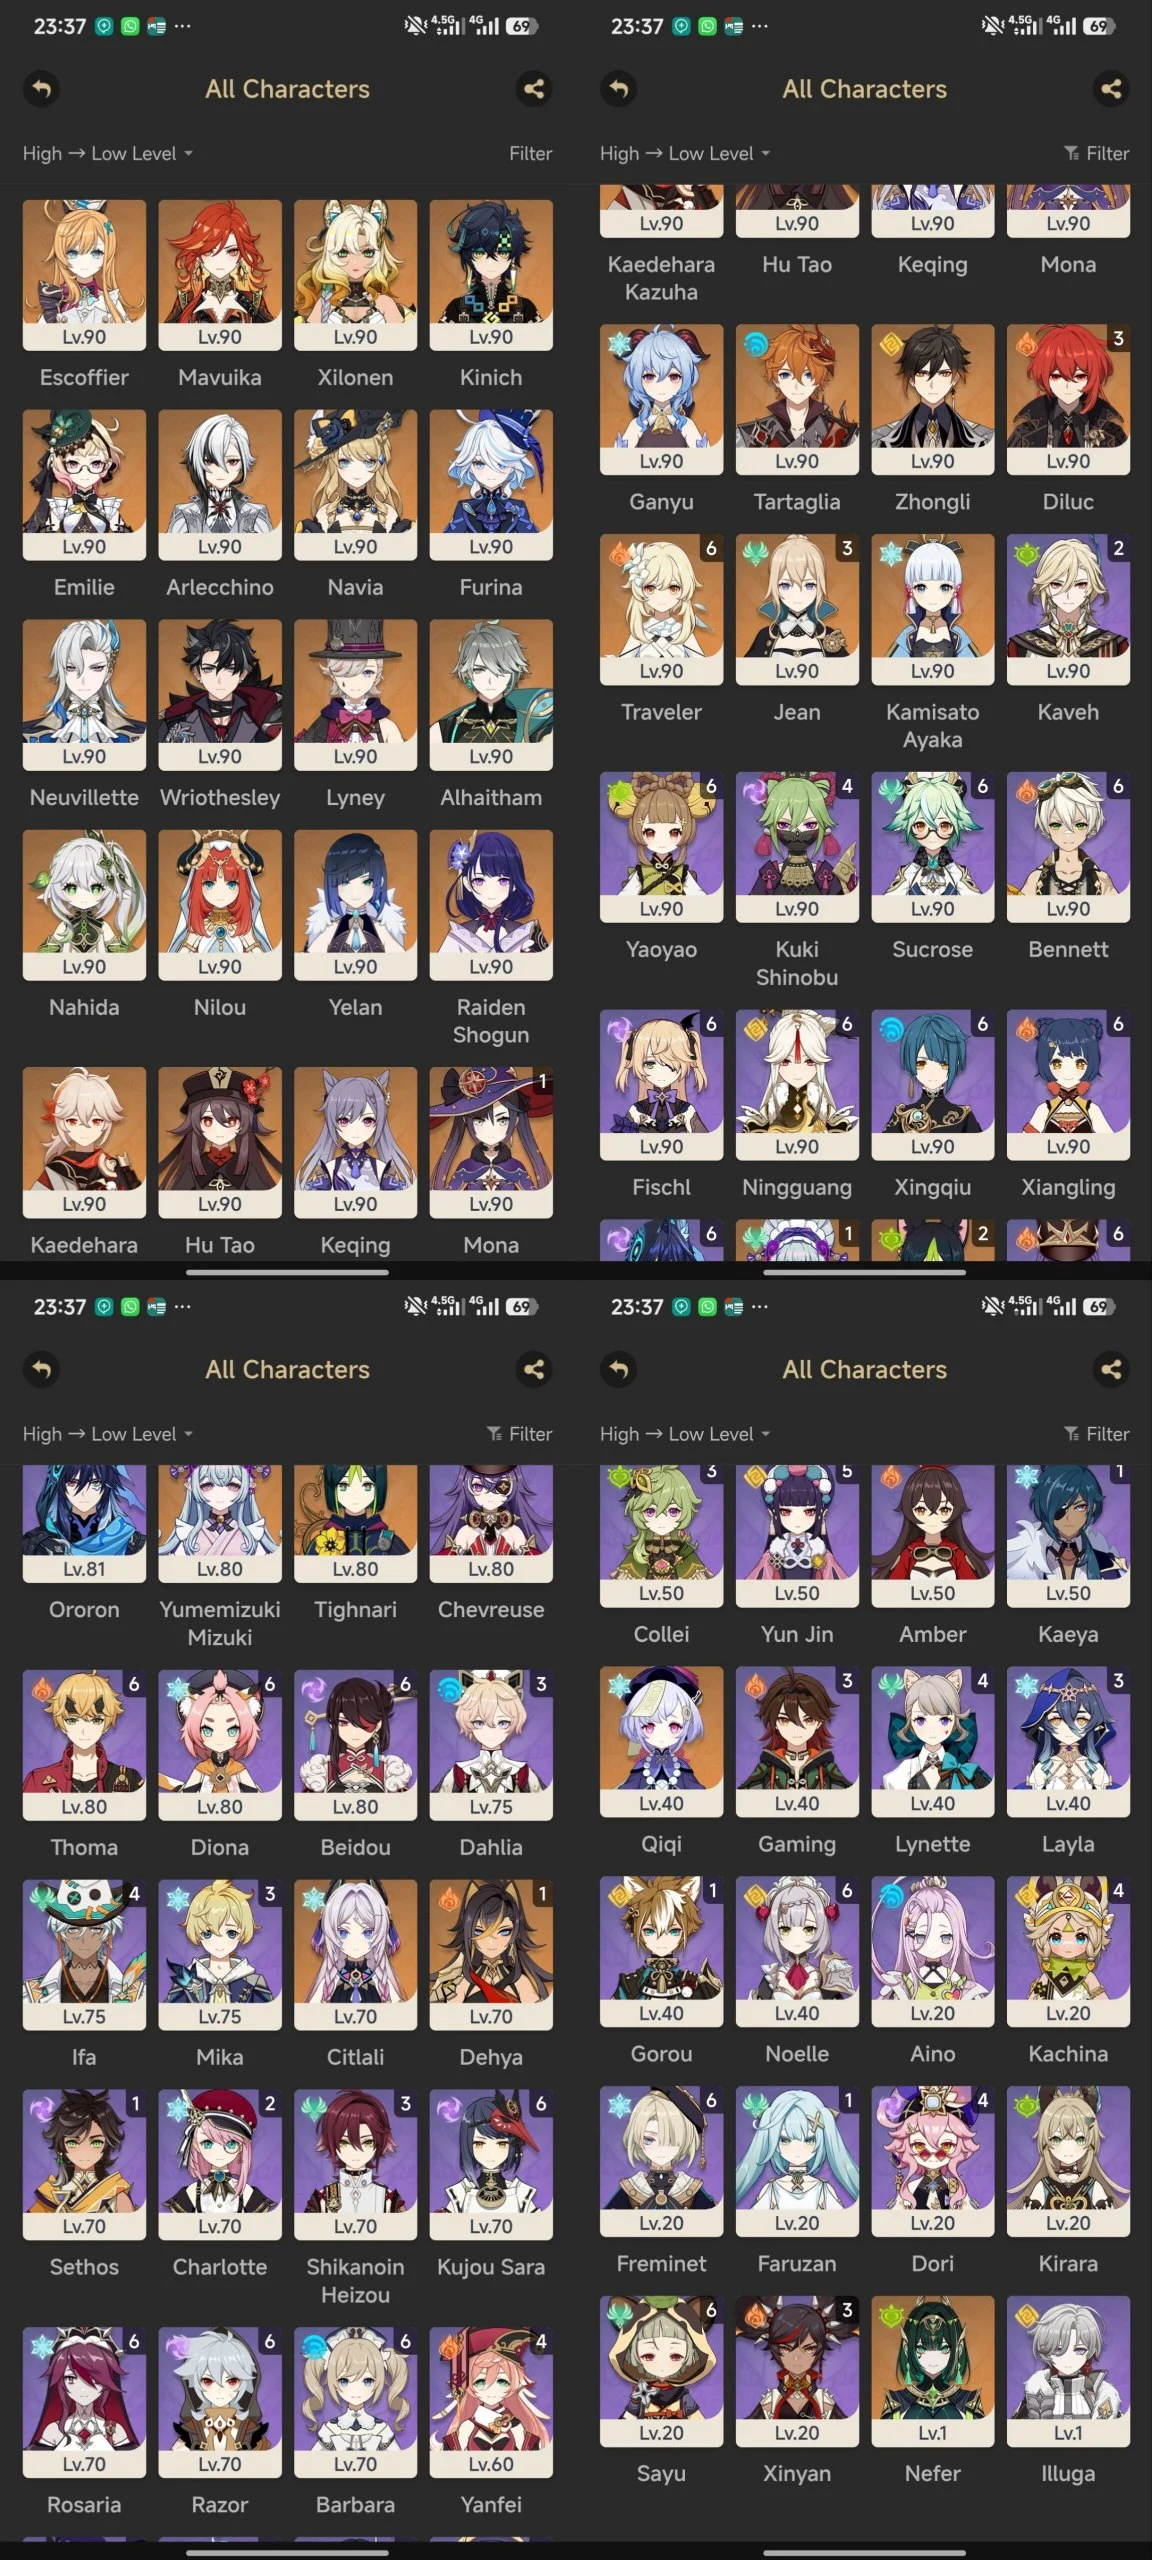Viewport: 1152px width, 2560px height.
Task: Open the Filter button above Chevreuse
Action: (520, 1433)
